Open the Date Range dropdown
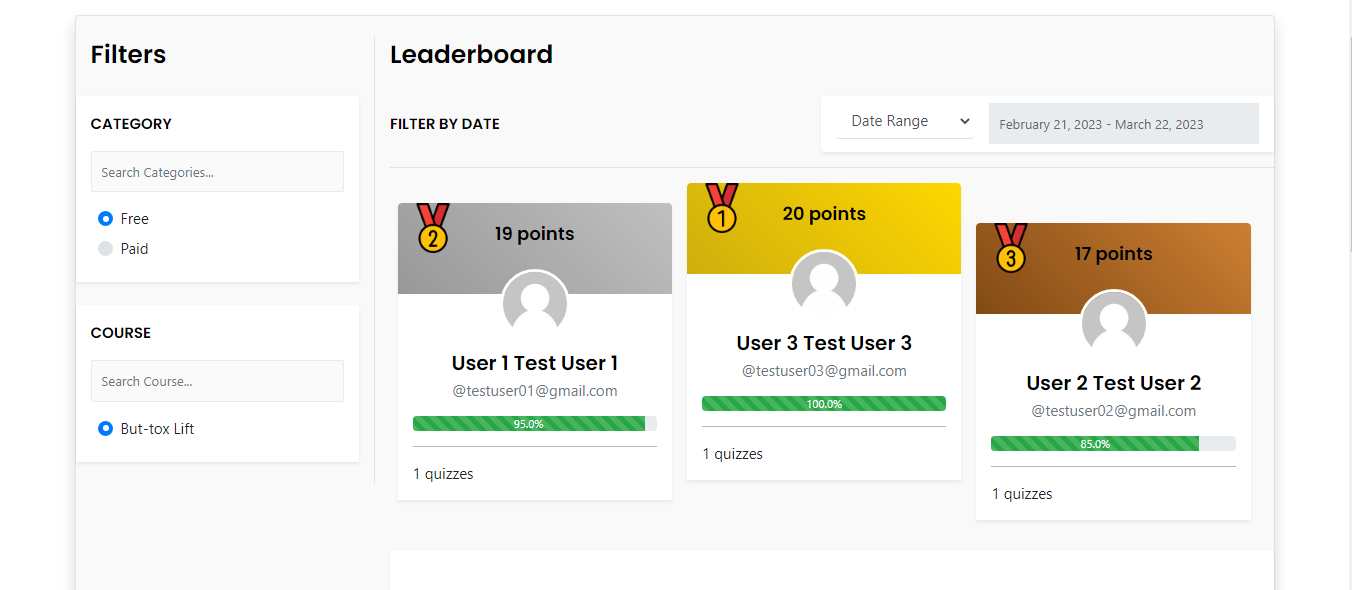Viewport: 1352px width, 590px height. 905,121
